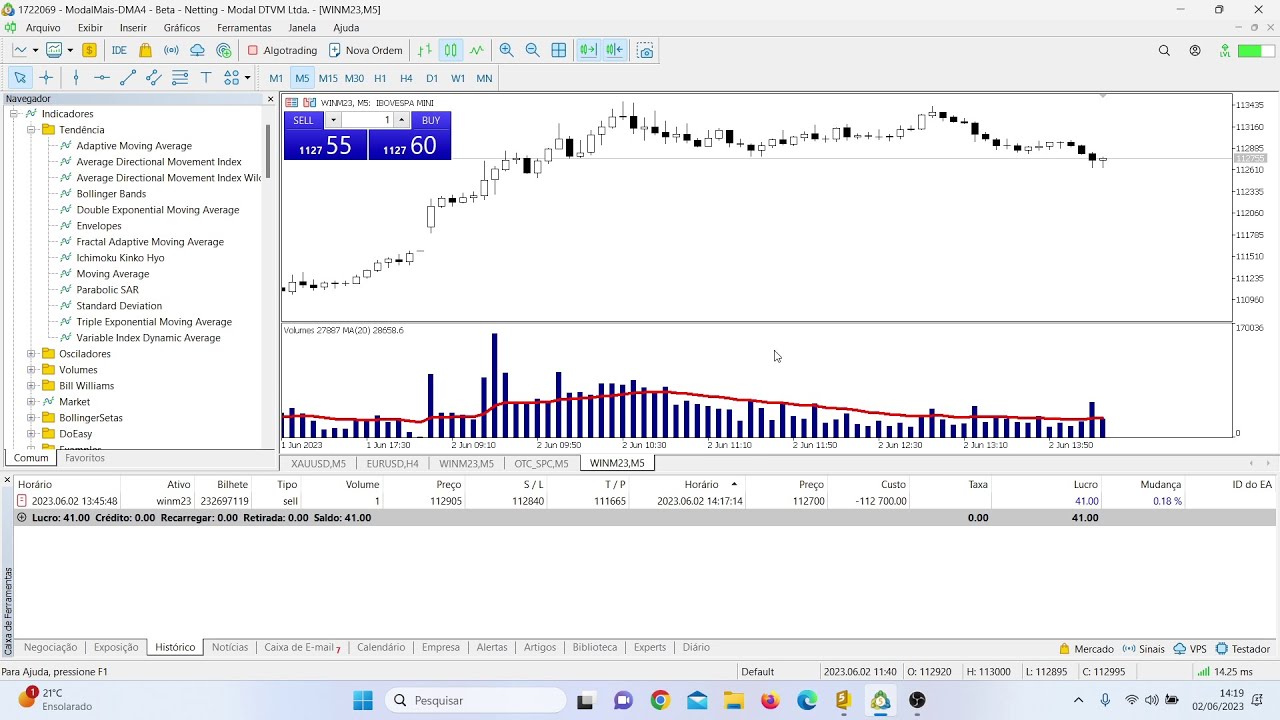
Task: Toggle the Algotrading button
Action: [282, 50]
